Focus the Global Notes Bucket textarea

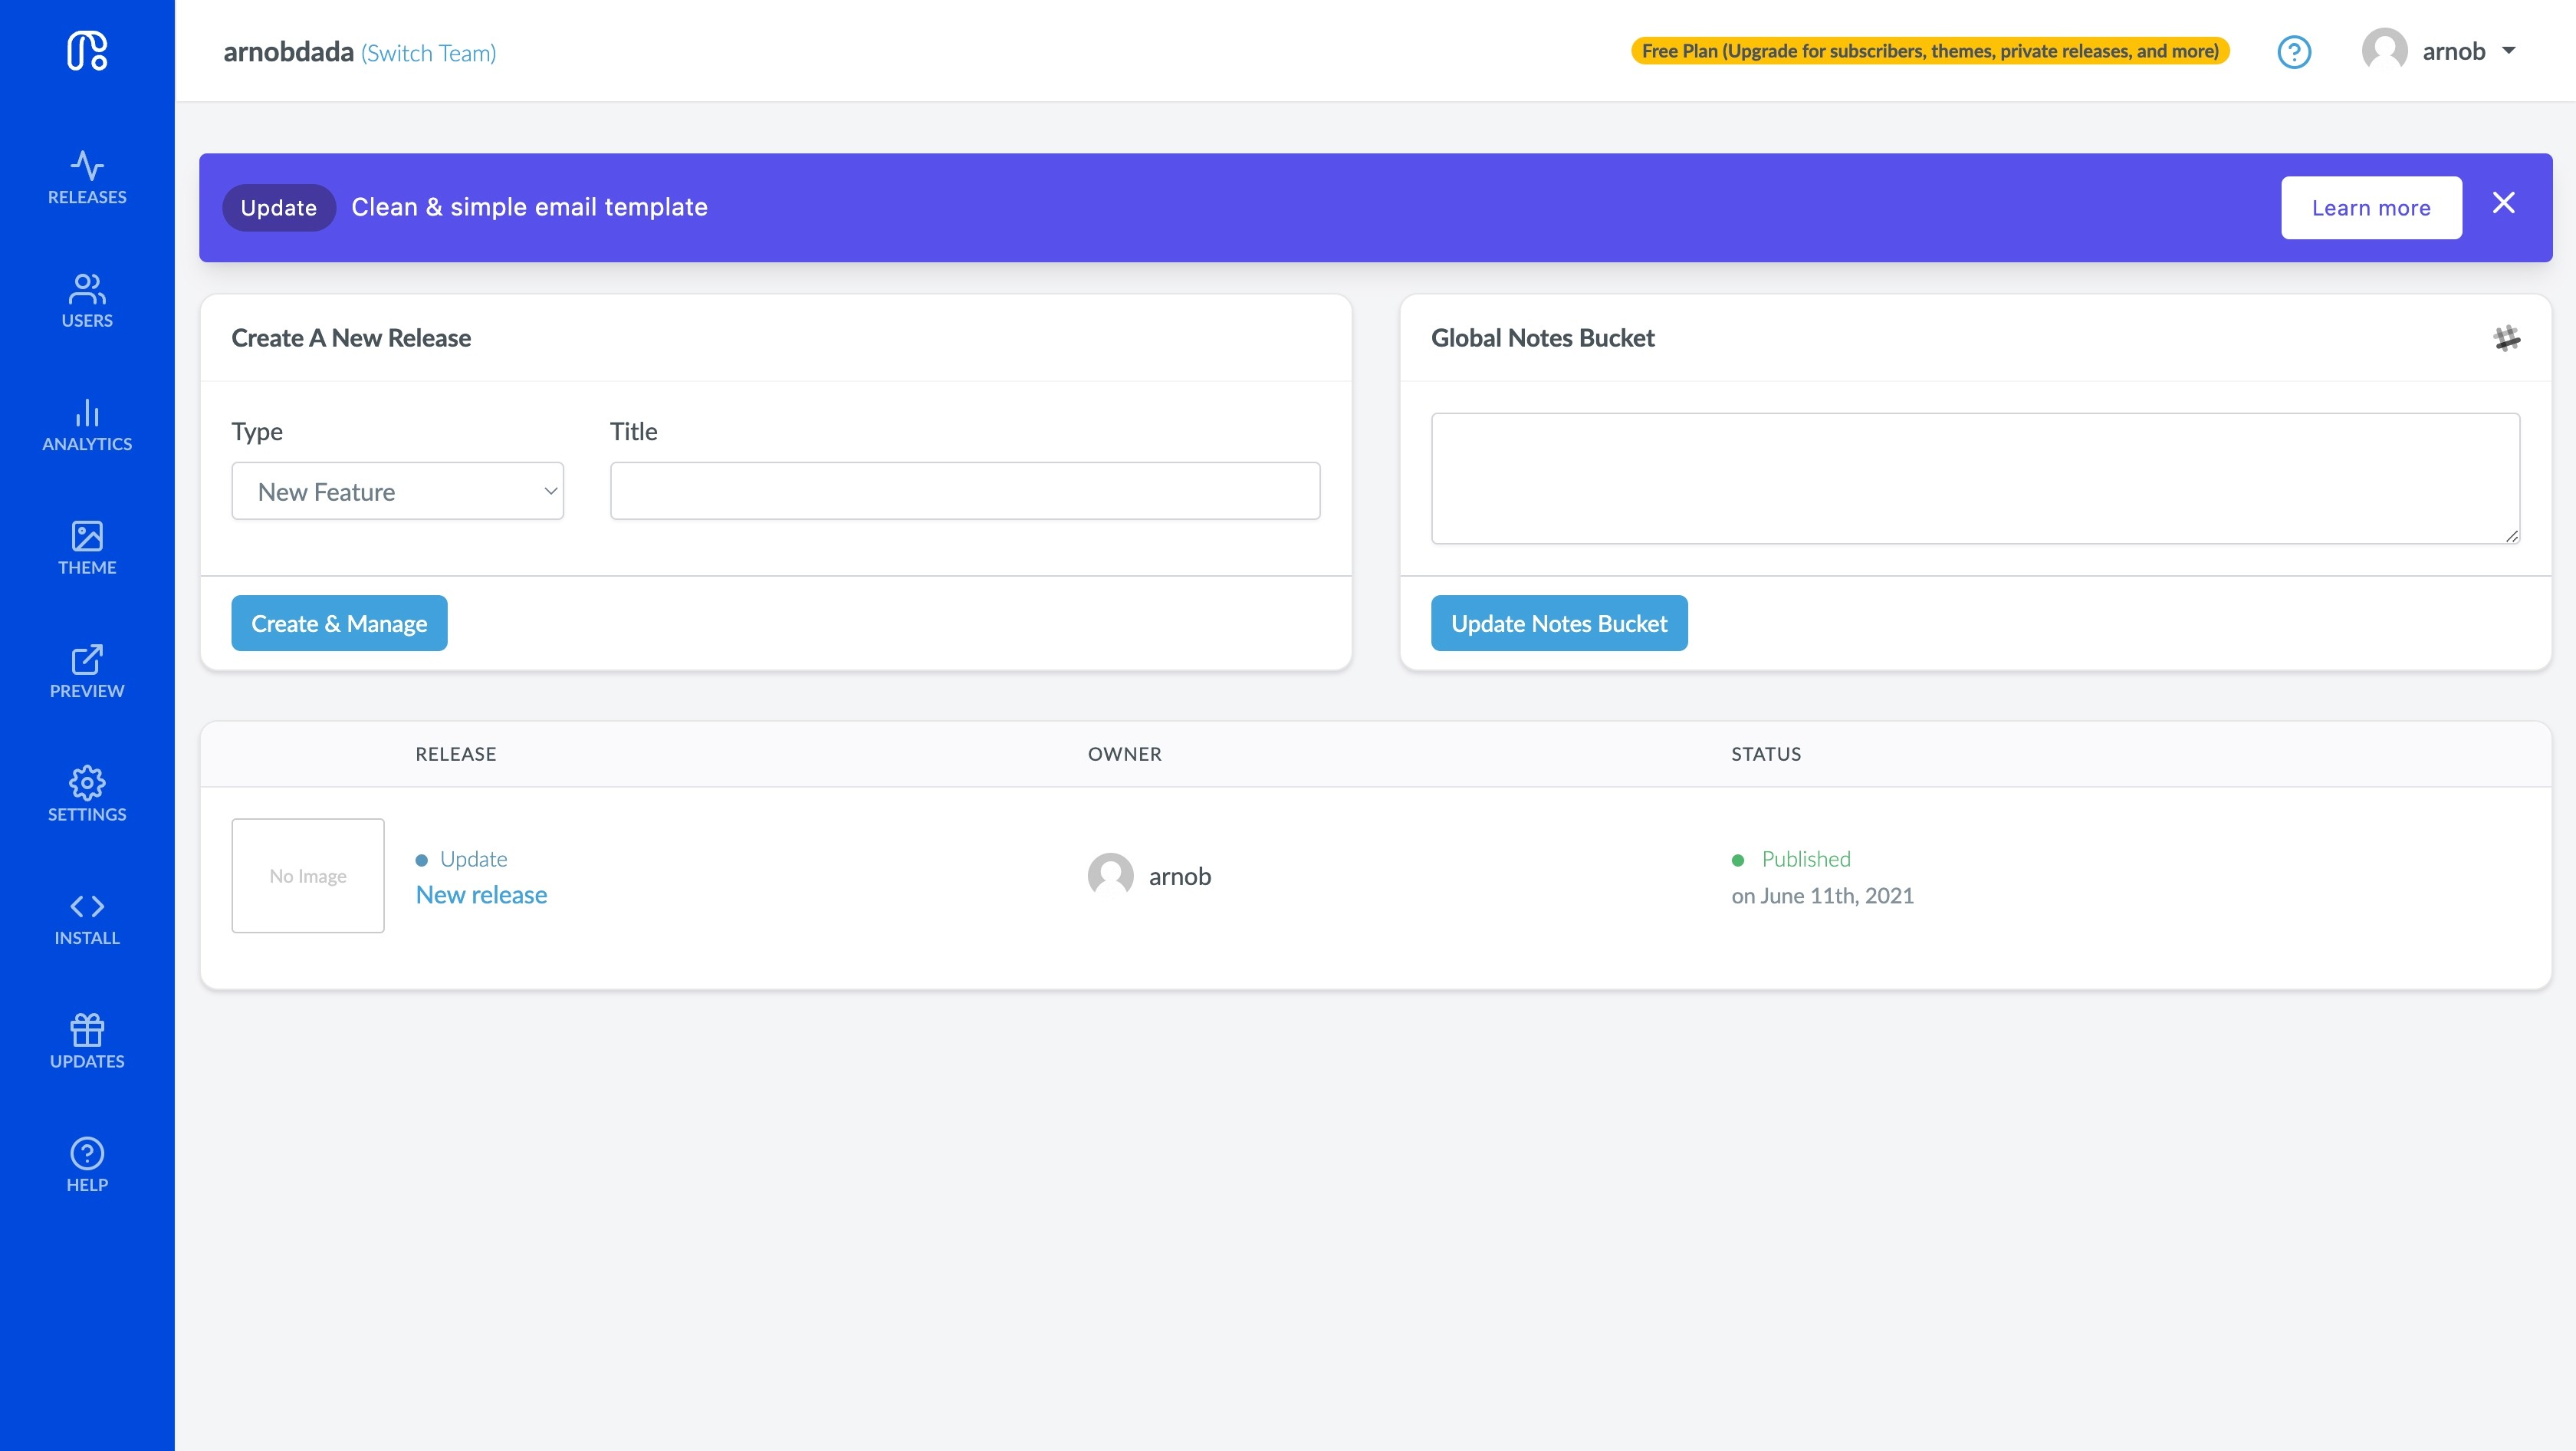[1975, 479]
